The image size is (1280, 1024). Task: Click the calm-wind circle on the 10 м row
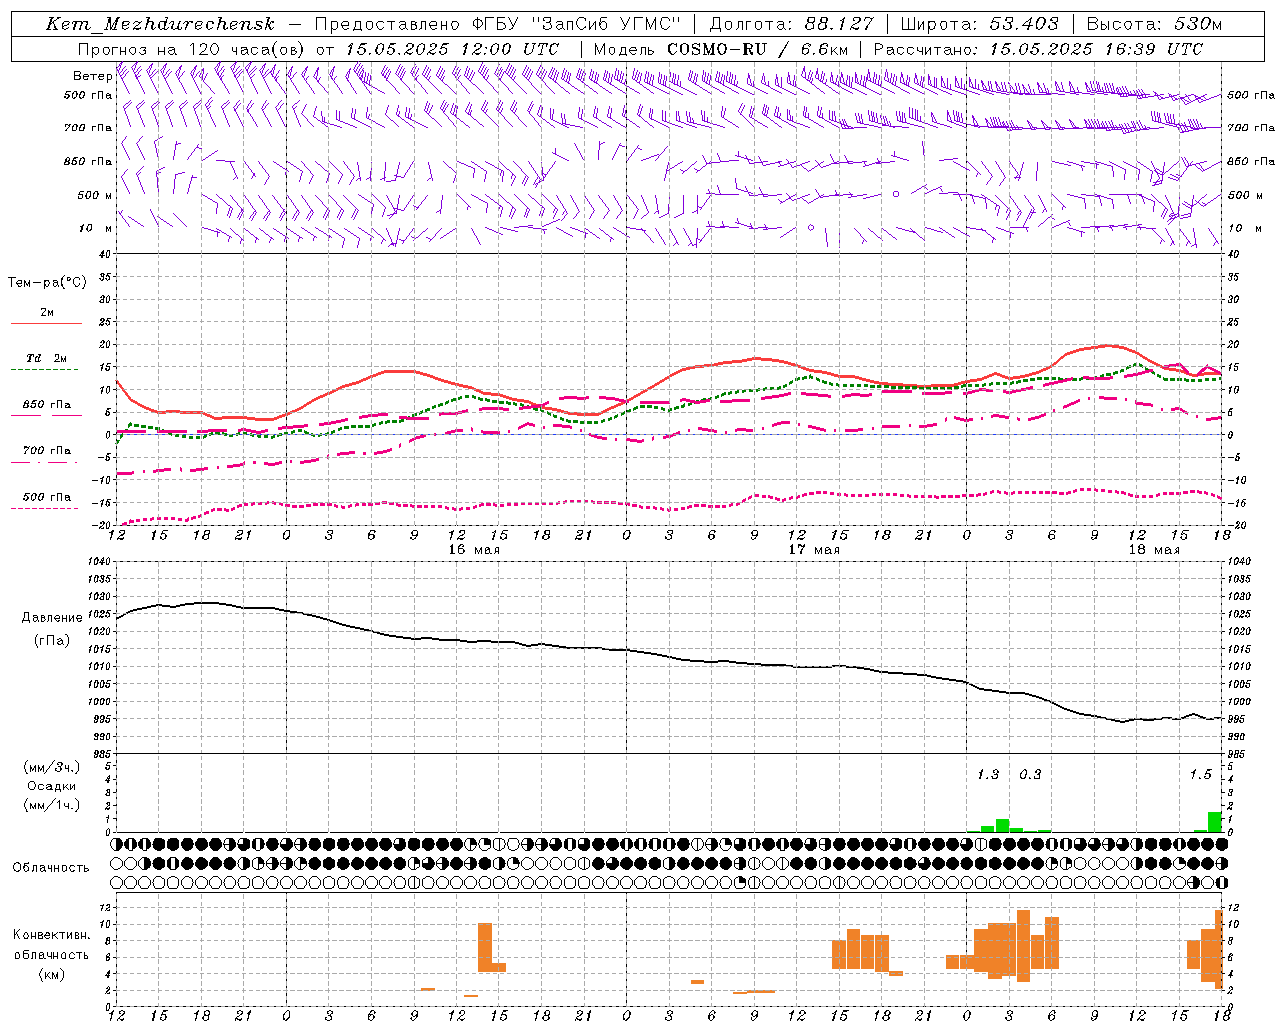811,228
